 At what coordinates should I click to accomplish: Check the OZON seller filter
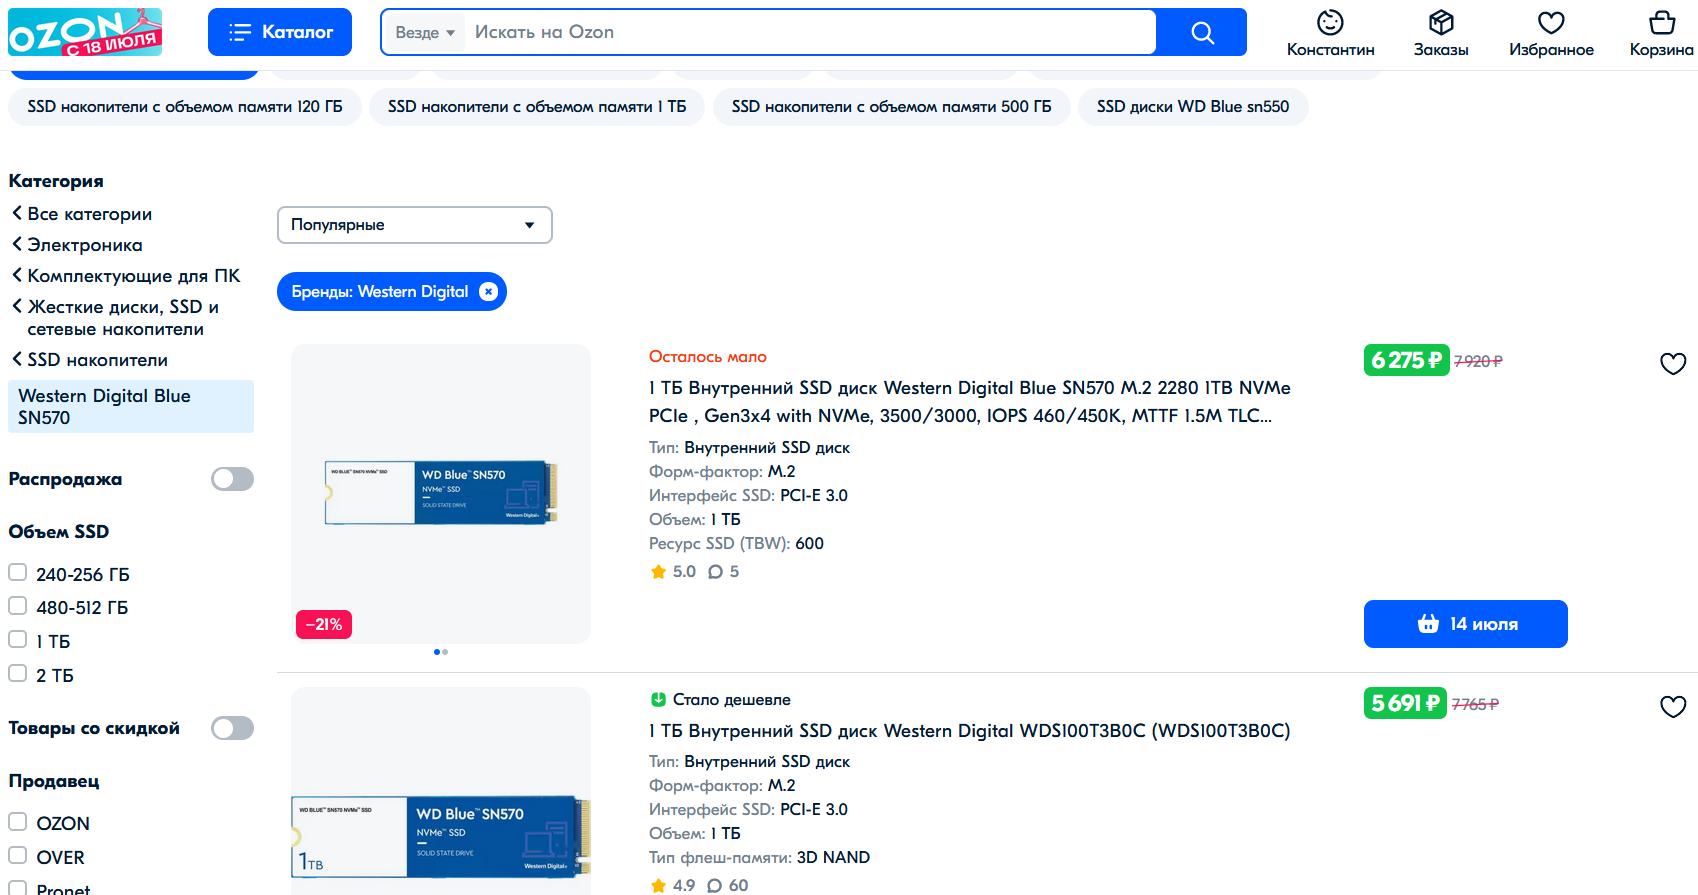click(18, 822)
